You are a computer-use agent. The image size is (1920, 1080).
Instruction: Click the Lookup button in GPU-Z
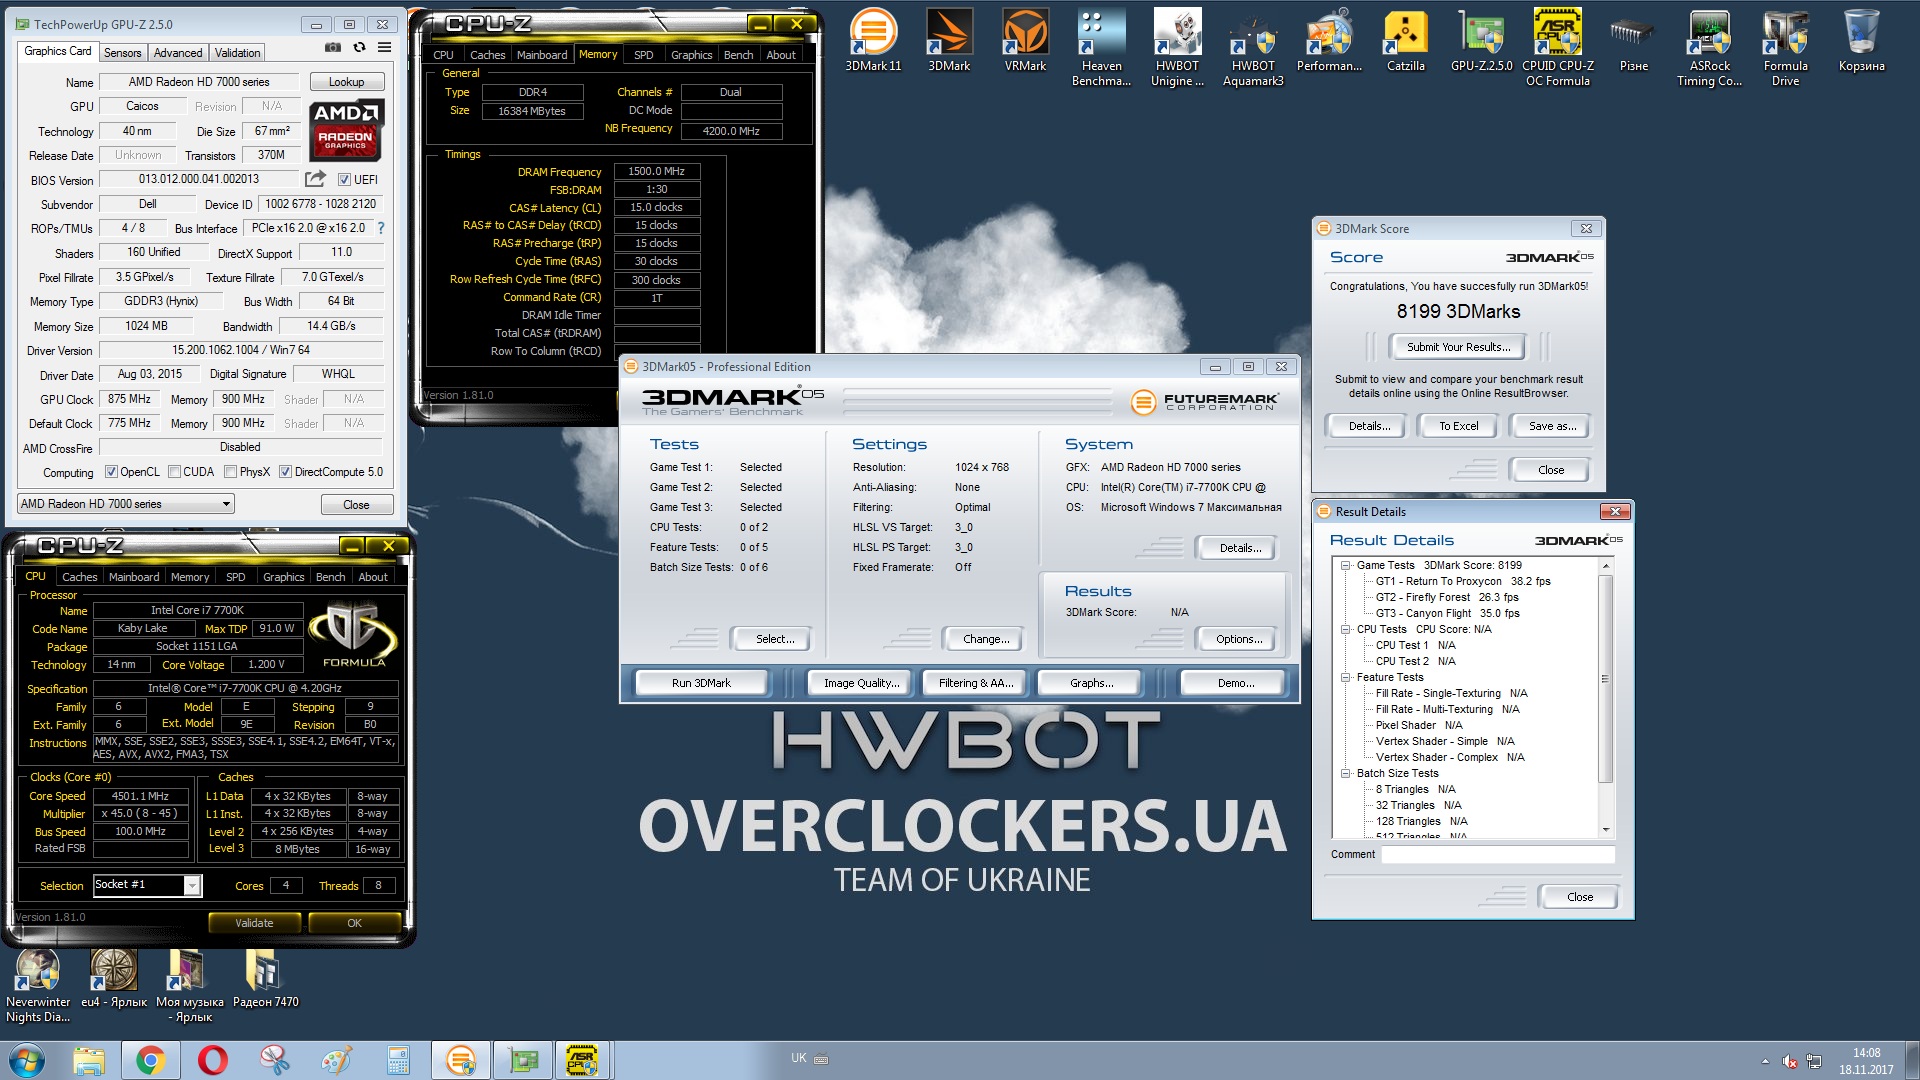pyautogui.click(x=346, y=82)
